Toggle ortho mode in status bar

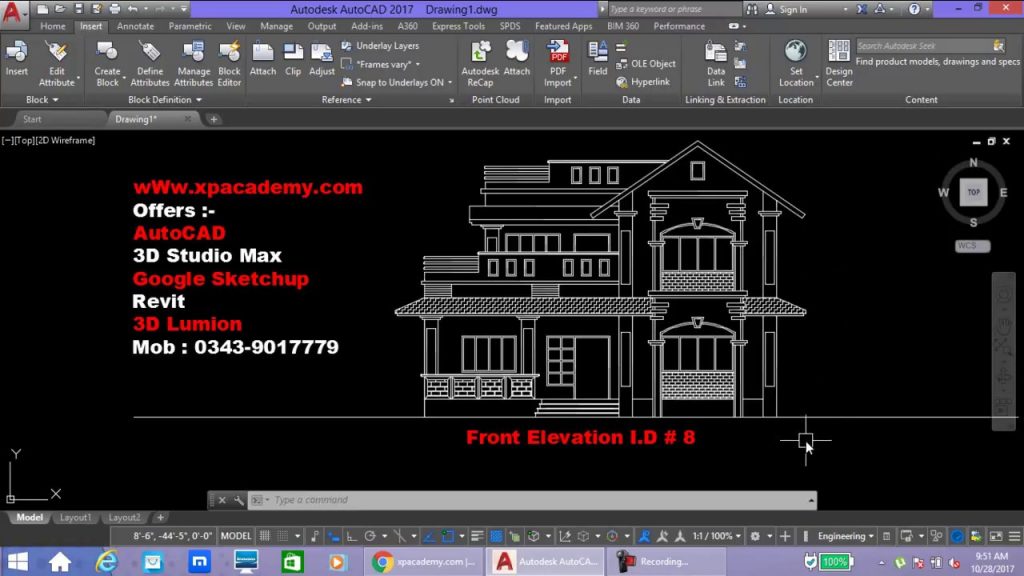coord(351,536)
